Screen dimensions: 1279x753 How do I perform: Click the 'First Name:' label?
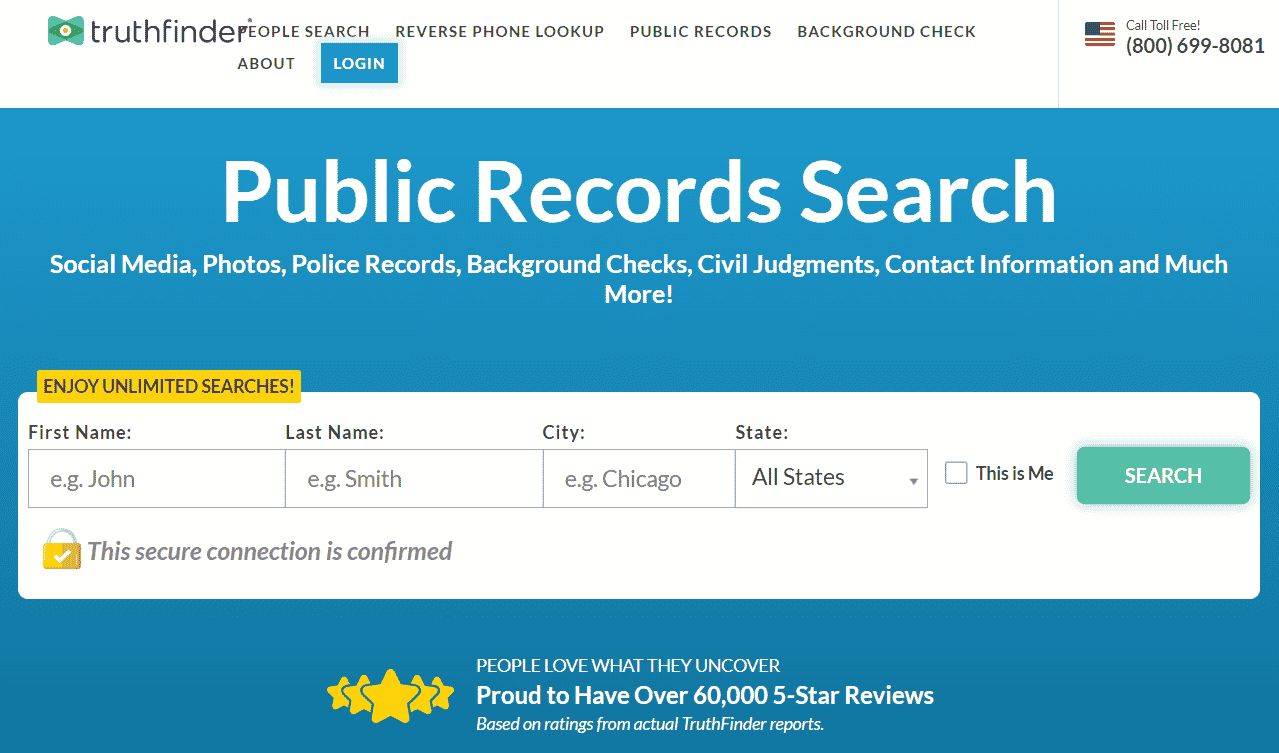(x=80, y=432)
